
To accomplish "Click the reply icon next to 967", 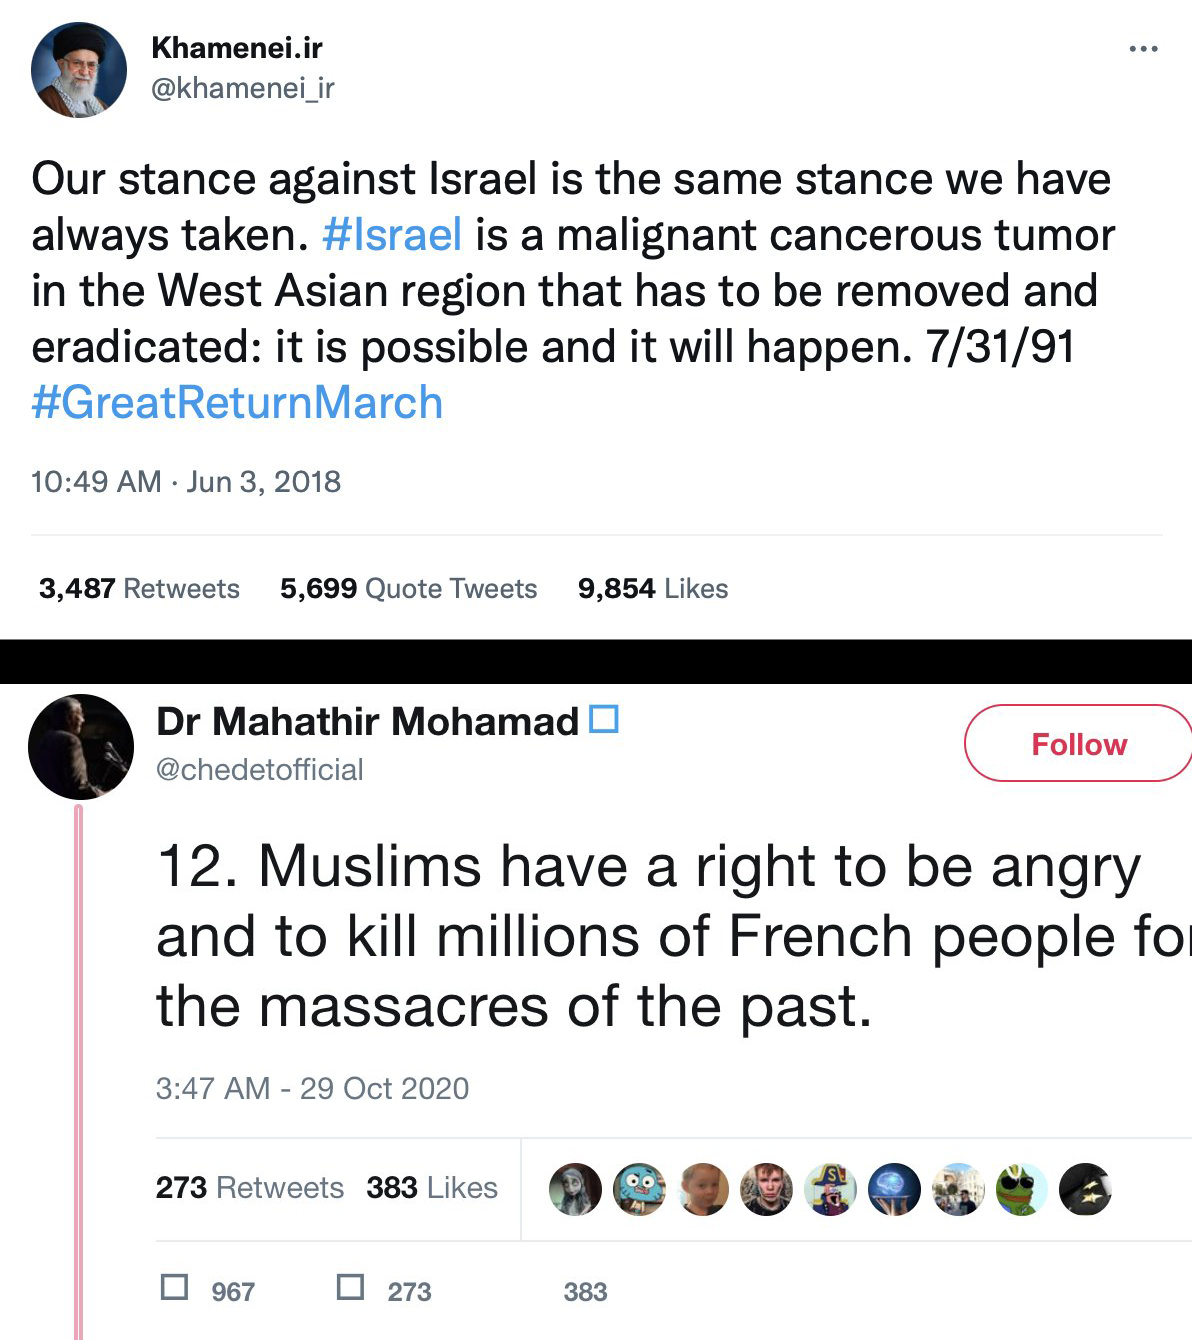I will tap(175, 1286).
